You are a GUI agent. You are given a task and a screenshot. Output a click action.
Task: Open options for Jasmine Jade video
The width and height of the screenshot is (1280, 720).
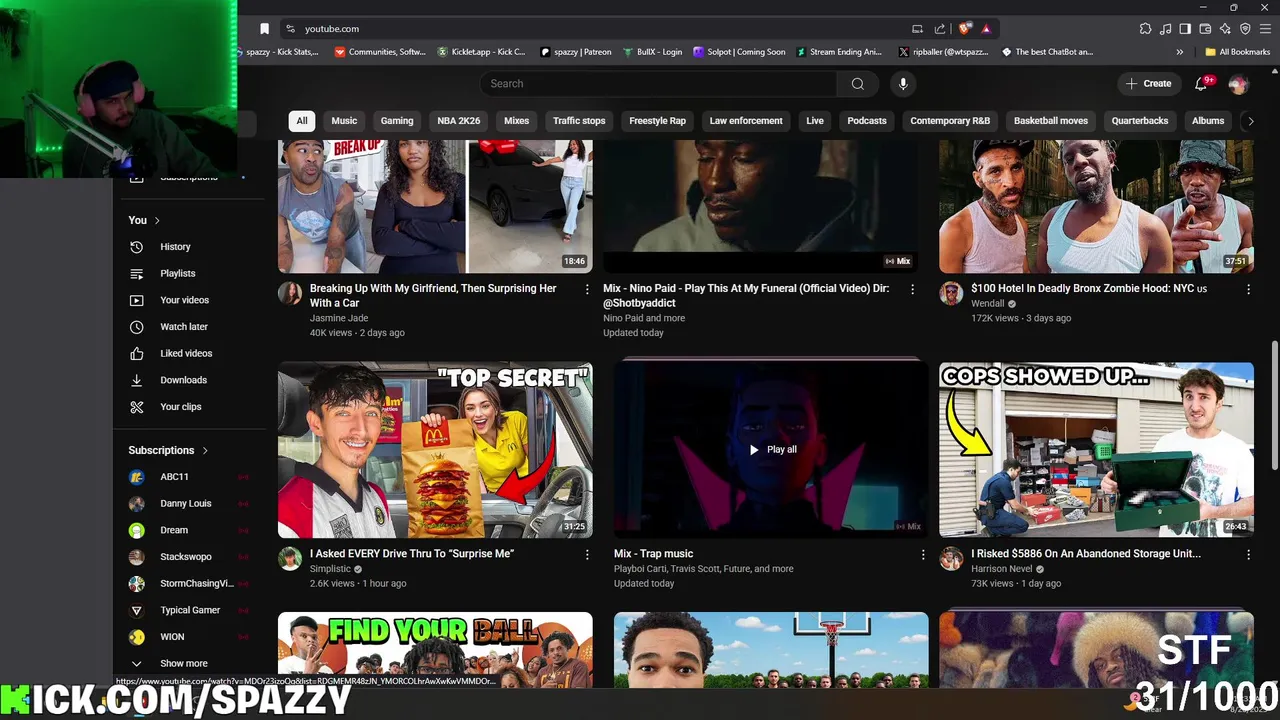click(x=587, y=289)
